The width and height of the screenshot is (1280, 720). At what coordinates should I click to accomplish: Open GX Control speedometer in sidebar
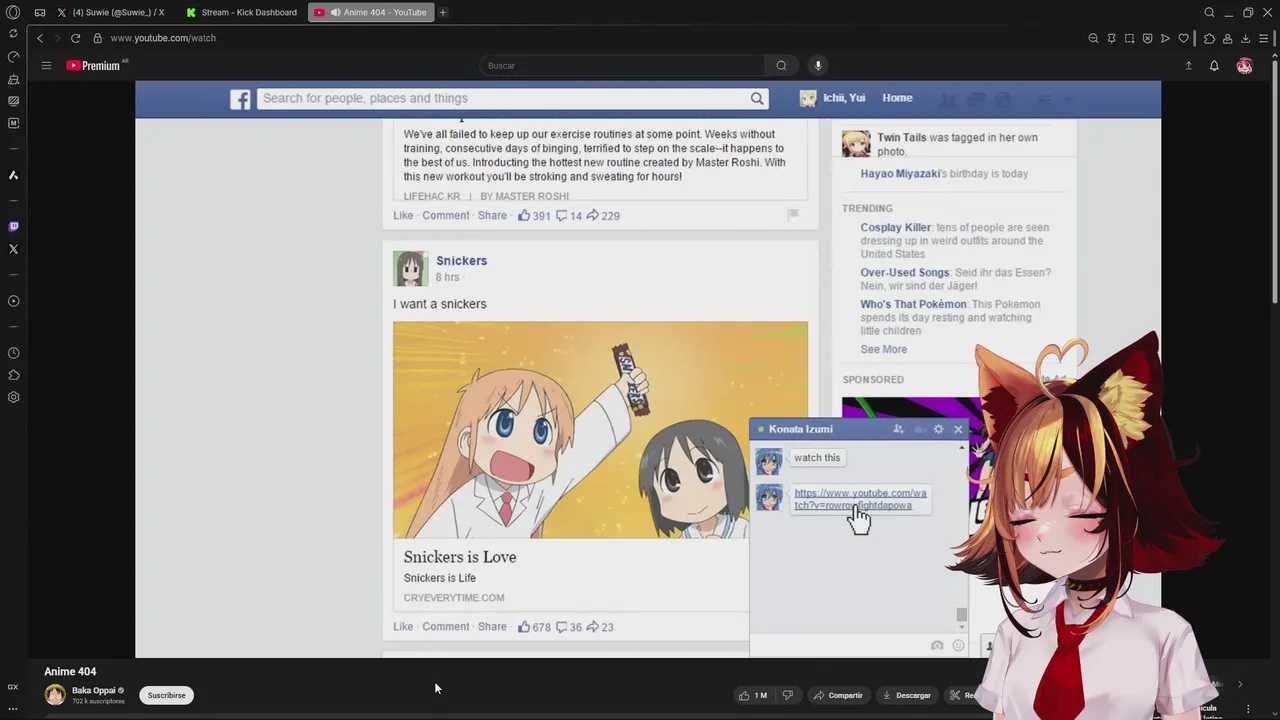[x=13, y=57]
